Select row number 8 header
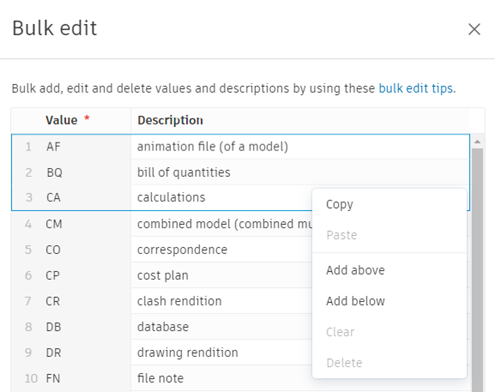Viewport: 495px width, 392px height. tap(28, 327)
